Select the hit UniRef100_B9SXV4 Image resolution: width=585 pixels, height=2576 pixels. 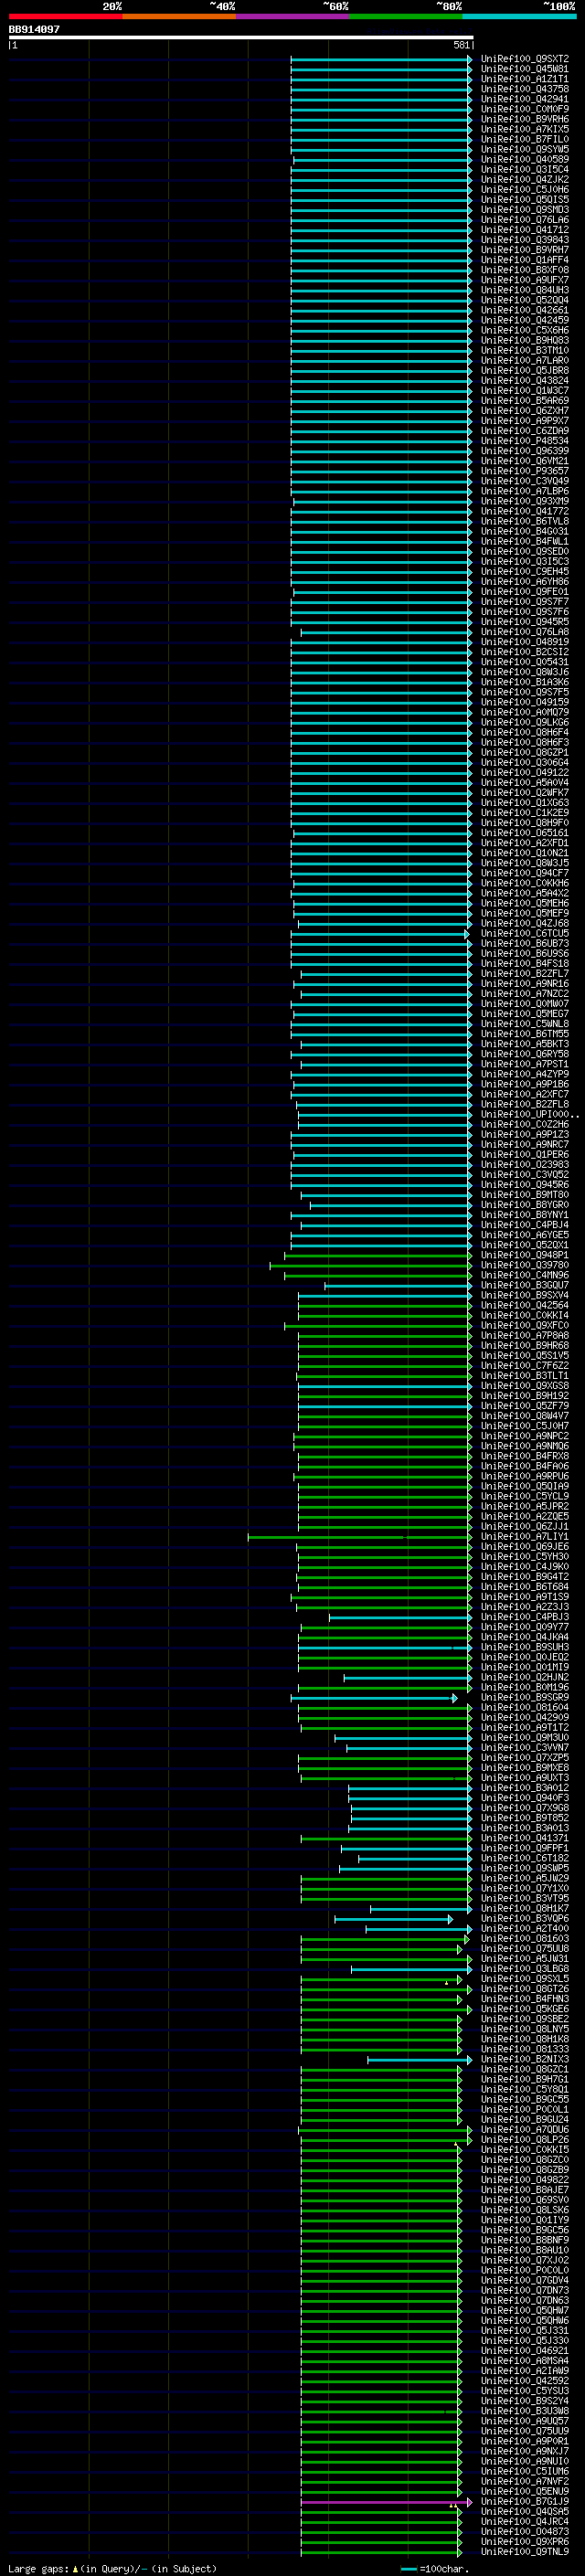click(x=524, y=1295)
